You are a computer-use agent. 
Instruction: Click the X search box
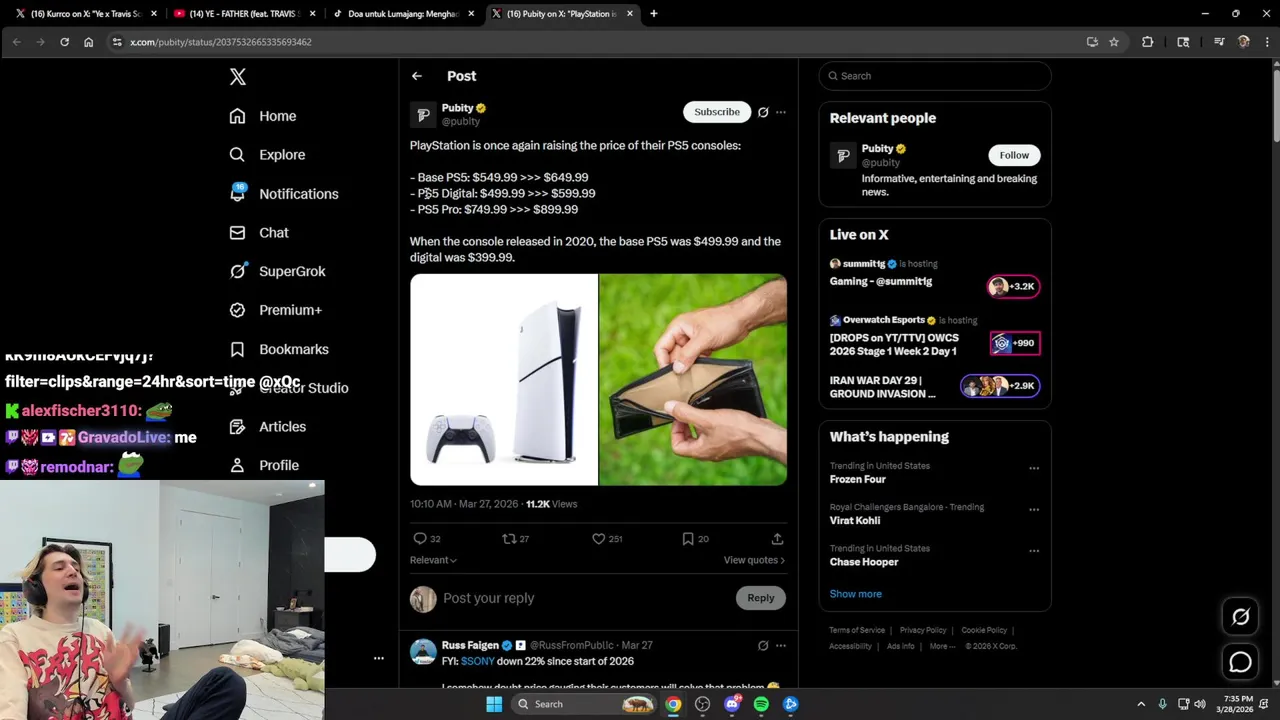[x=935, y=76]
